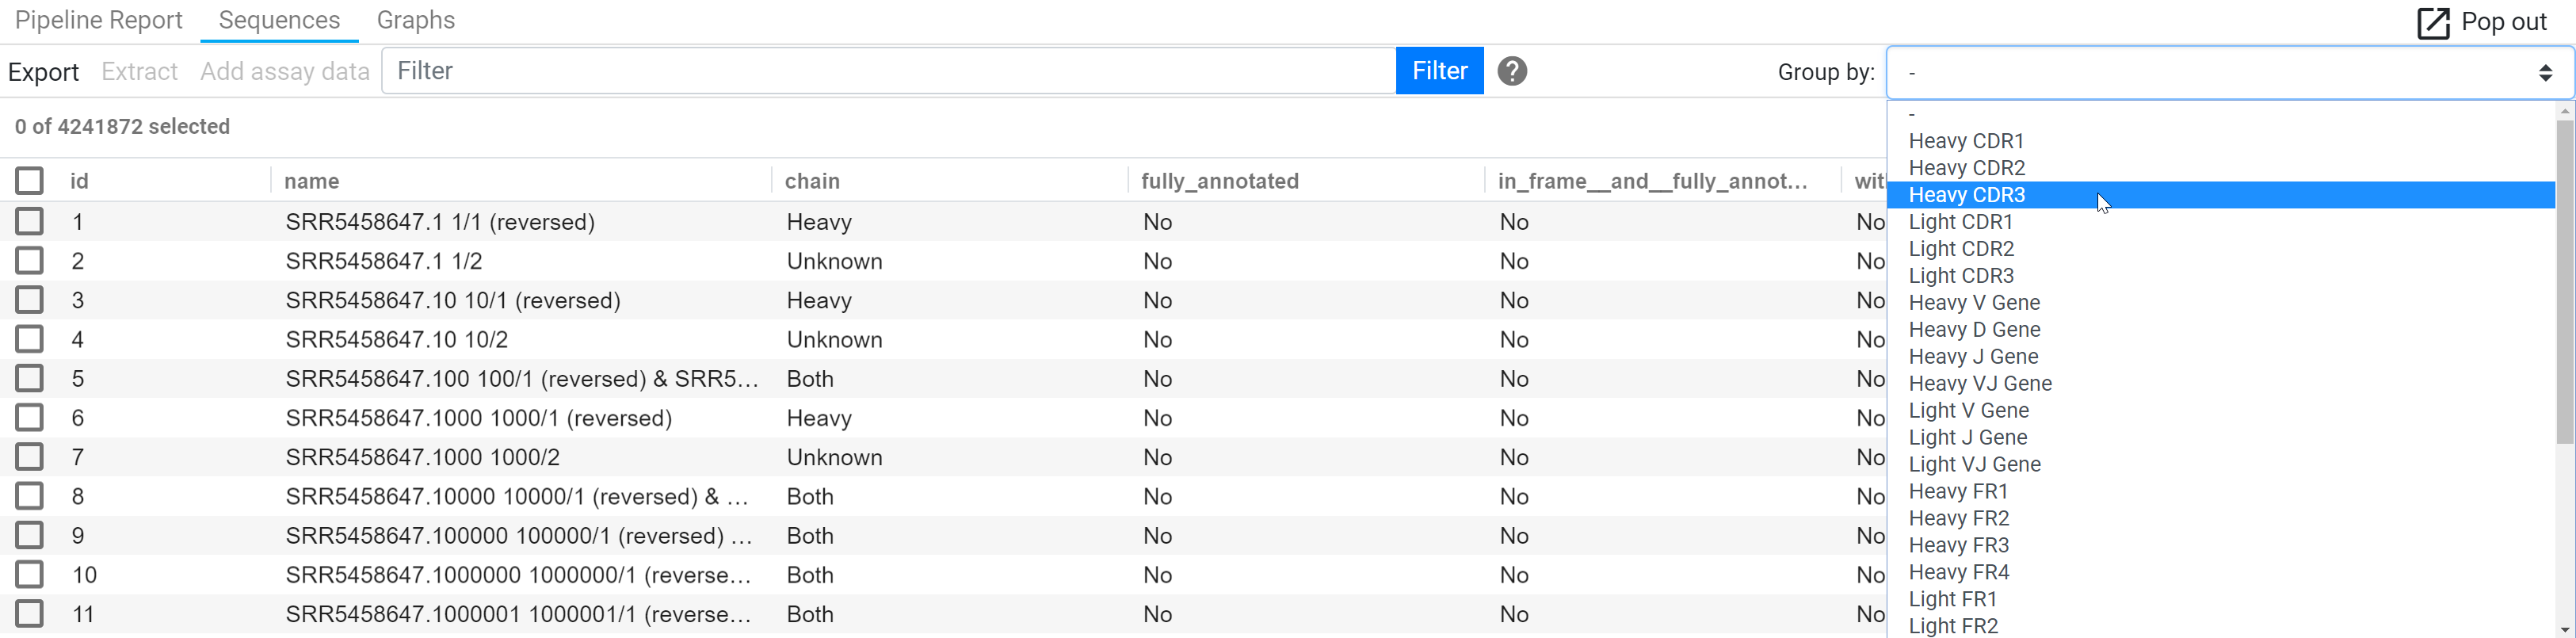Select Light CDR3 option
The image size is (2576, 638).
tap(1961, 276)
